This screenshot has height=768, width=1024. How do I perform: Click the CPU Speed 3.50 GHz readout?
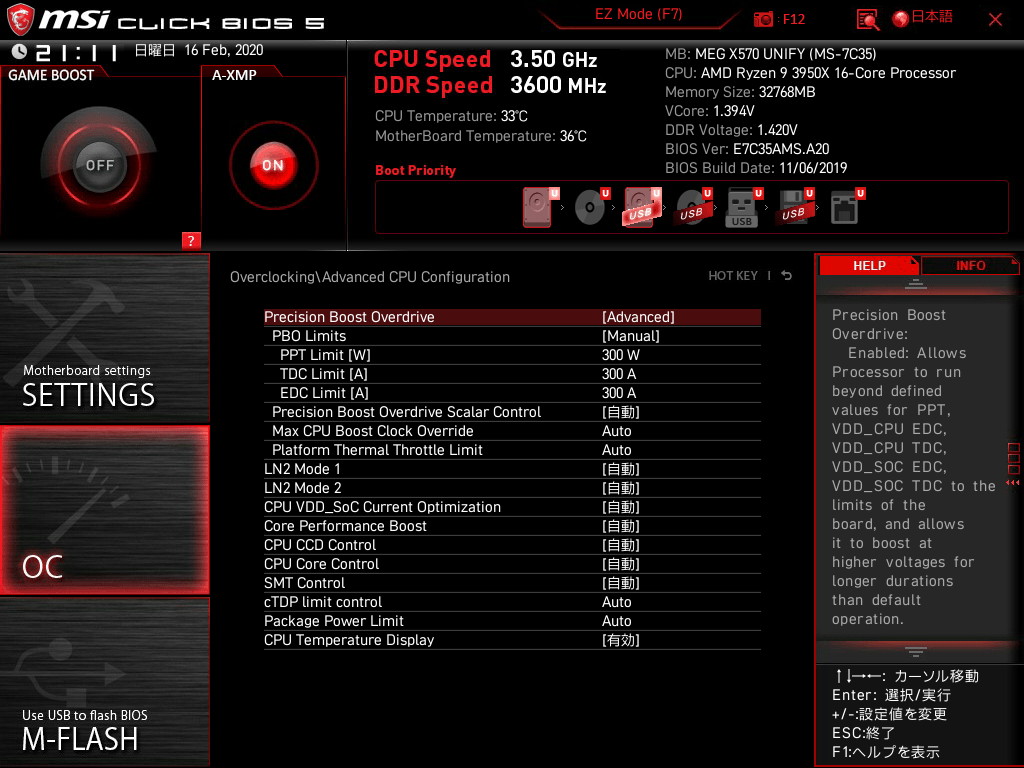click(x=485, y=59)
